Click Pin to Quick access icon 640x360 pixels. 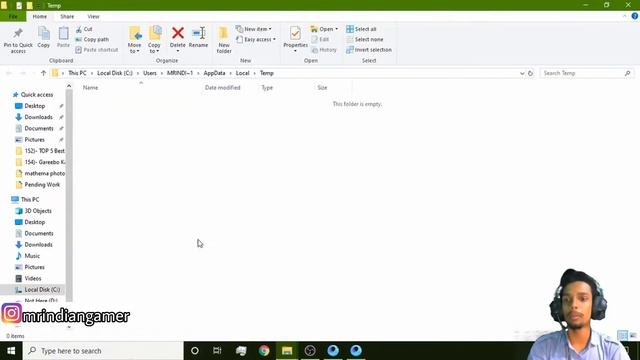click(18, 40)
